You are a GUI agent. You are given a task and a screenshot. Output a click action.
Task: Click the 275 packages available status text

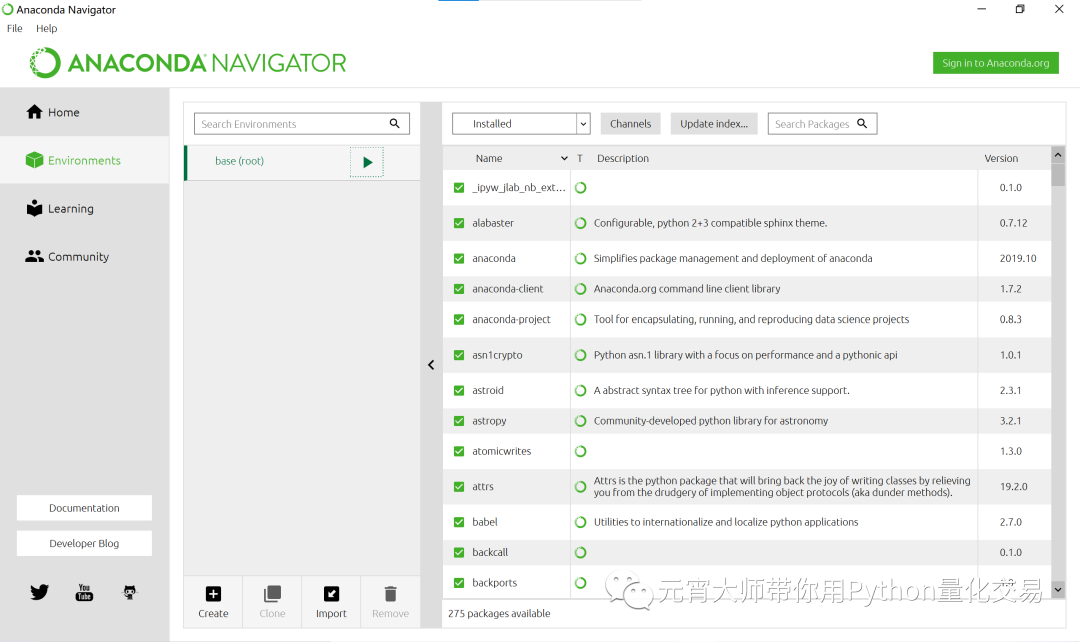click(x=499, y=613)
